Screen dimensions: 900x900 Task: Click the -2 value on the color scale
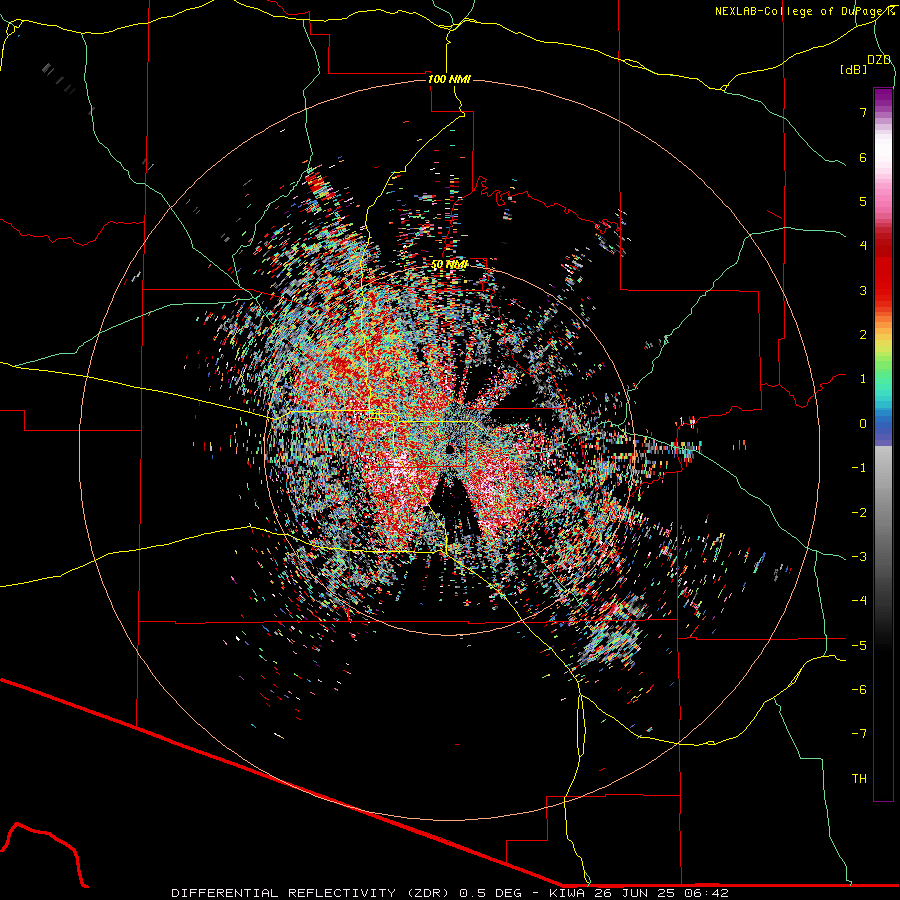[x=859, y=512]
